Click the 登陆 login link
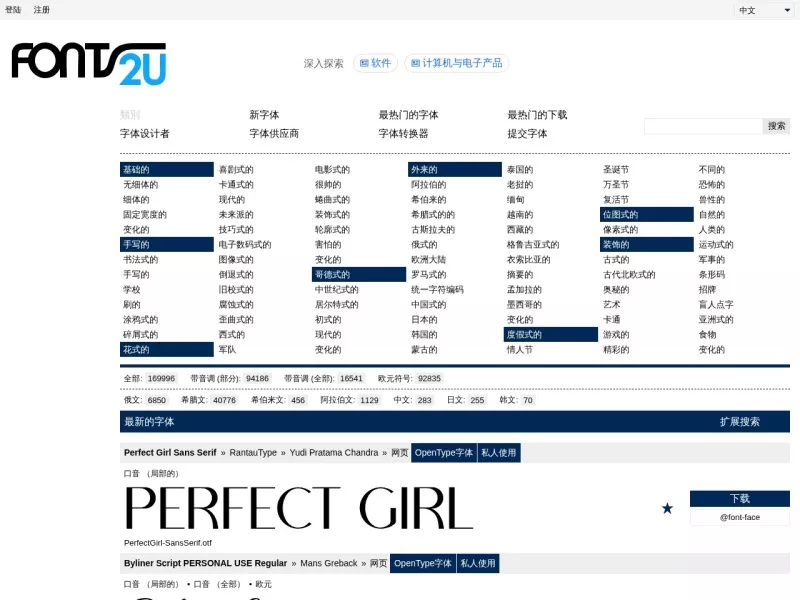The height and width of the screenshot is (600, 800). [13, 10]
